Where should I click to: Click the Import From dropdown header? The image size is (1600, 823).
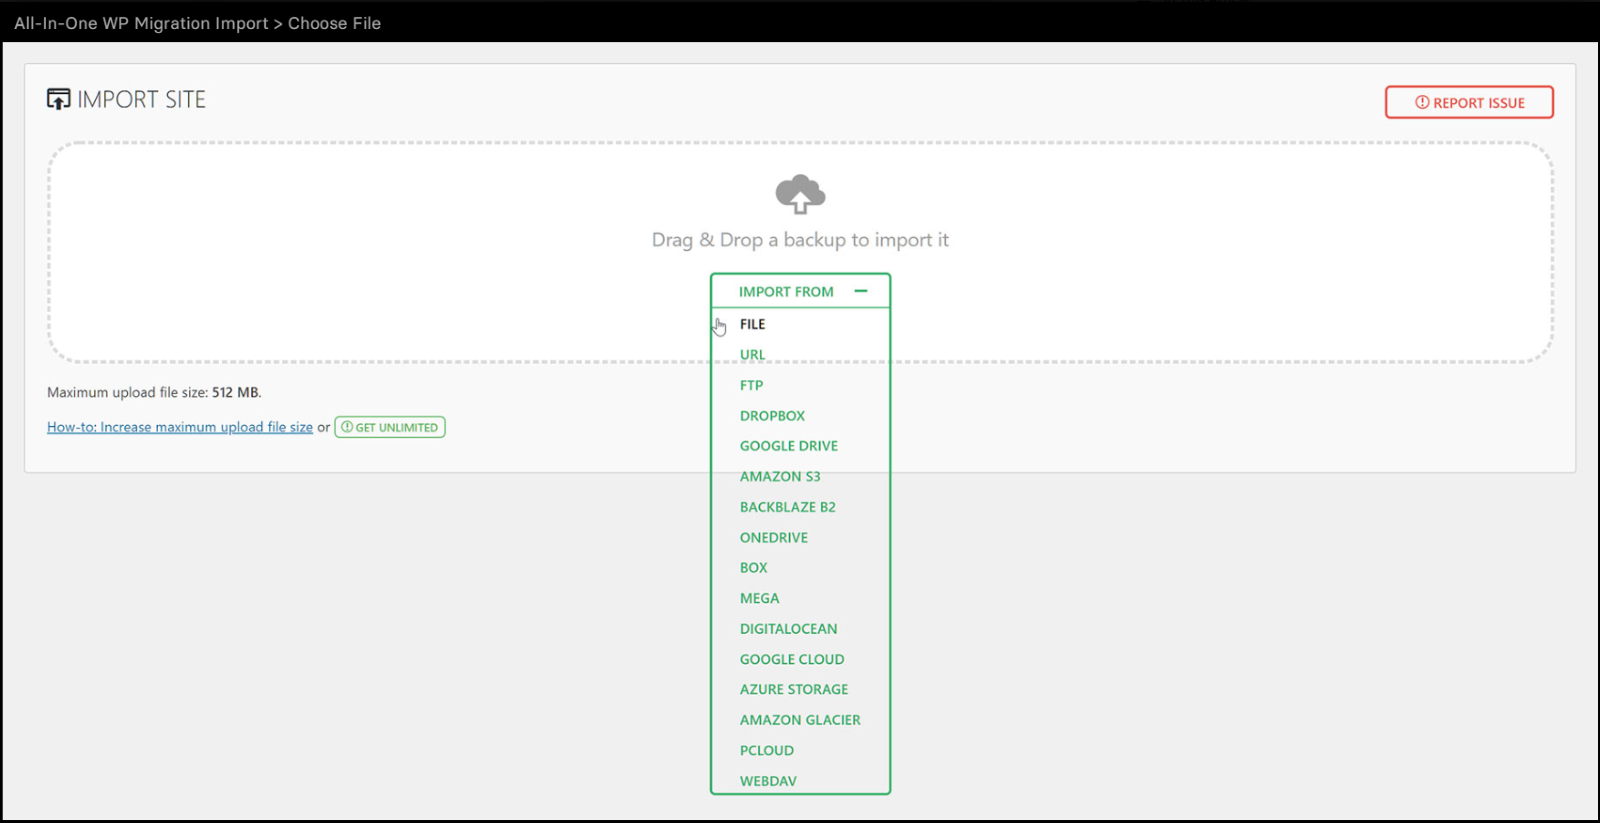click(800, 291)
